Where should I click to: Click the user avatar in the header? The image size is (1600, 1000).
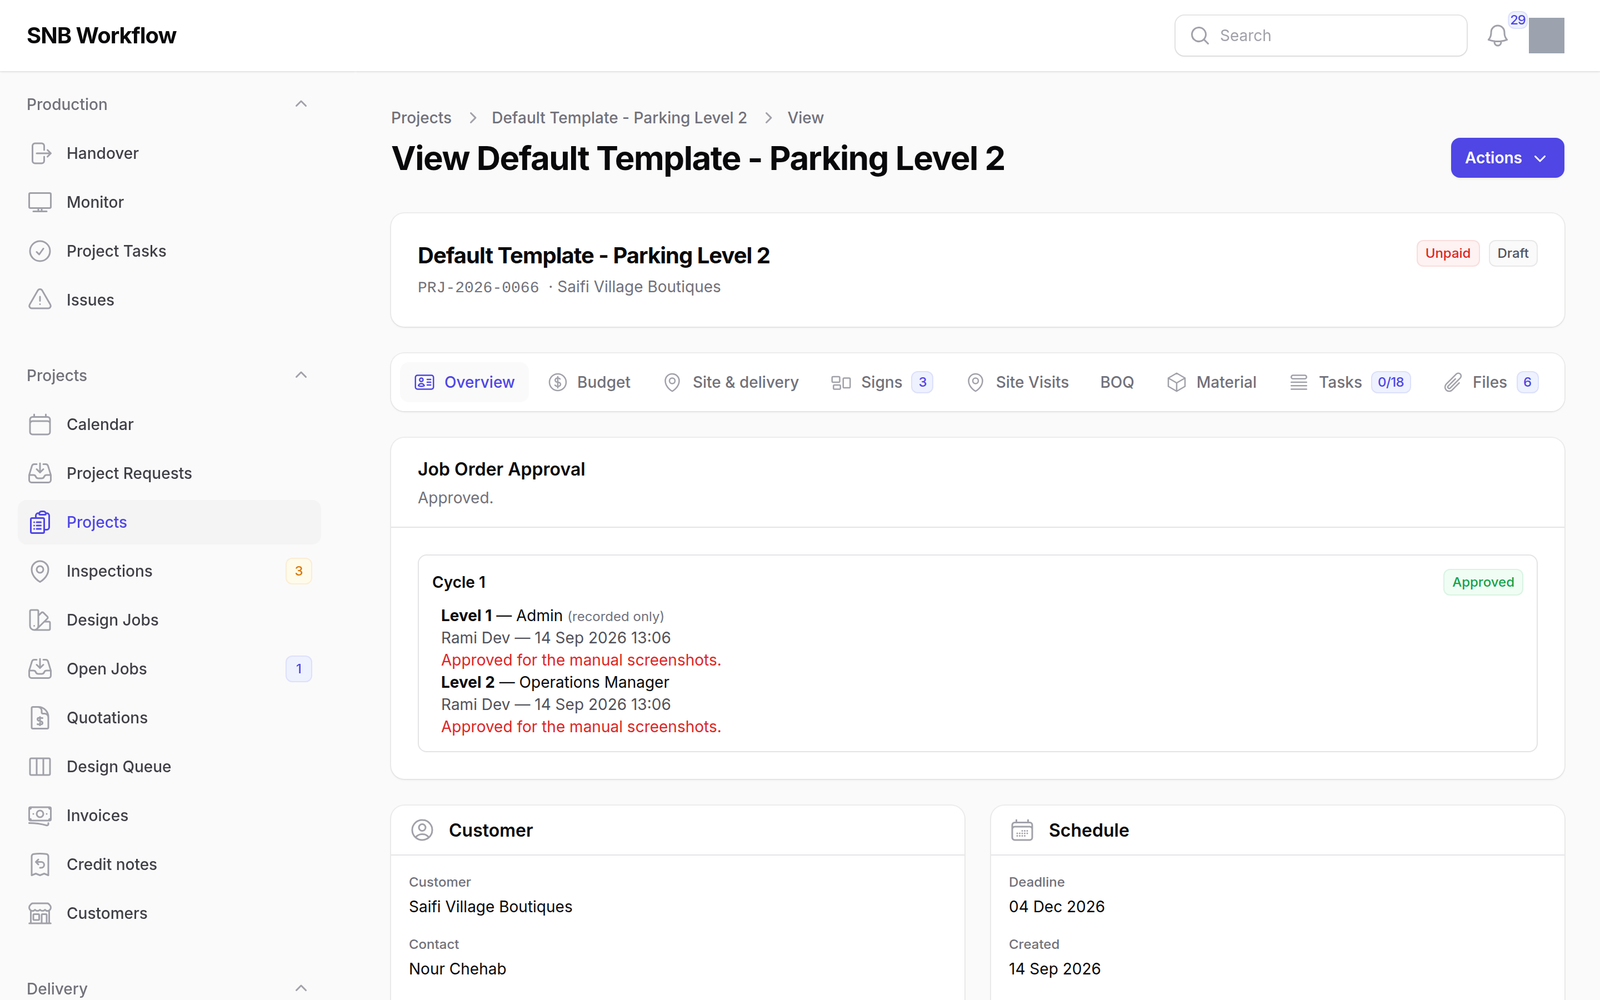pos(1546,36)
